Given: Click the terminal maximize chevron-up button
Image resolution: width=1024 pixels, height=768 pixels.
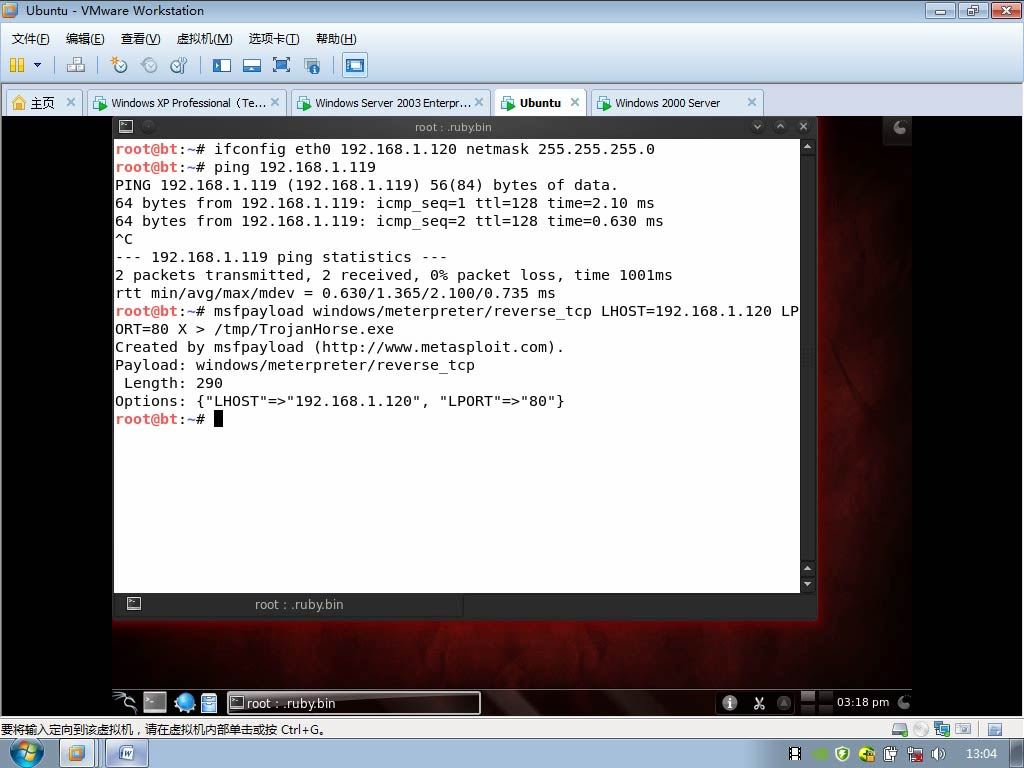Looking at the screenshot, I should point(780,127).
